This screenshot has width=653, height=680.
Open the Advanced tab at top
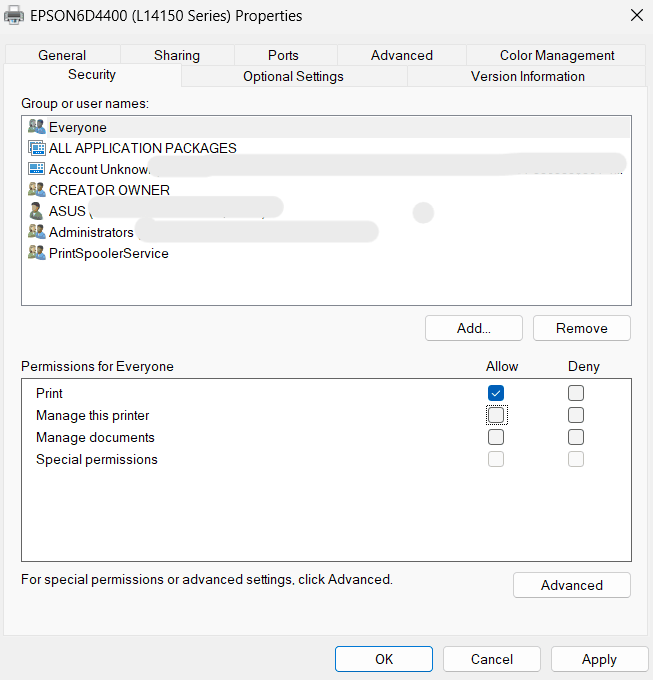(x=402, y=55)
